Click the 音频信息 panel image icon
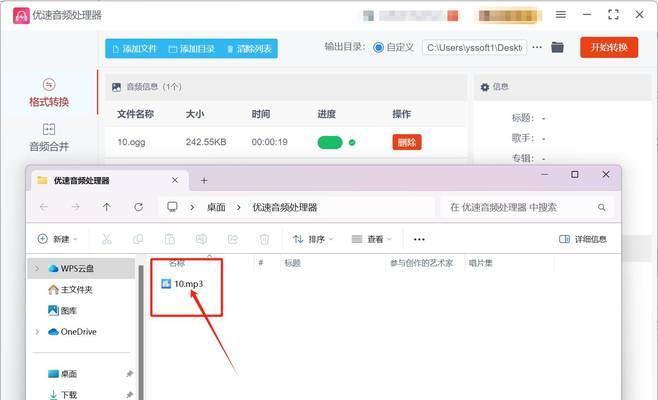Screen dimensions: 658x400 [116, 87]
